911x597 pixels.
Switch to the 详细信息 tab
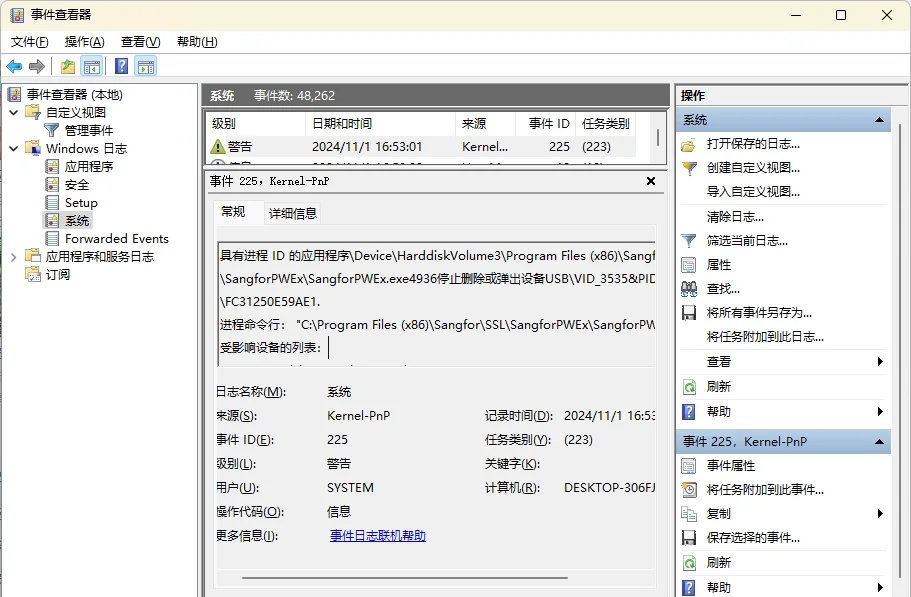pyautogui.click(x=295, y=212)
